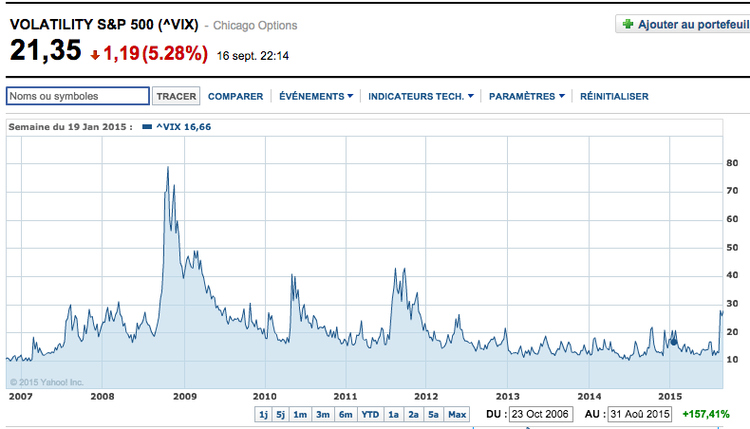Click the '+157,41%' performance value
The width and height of the screenshot is (750, 429).
coord(706,414)
